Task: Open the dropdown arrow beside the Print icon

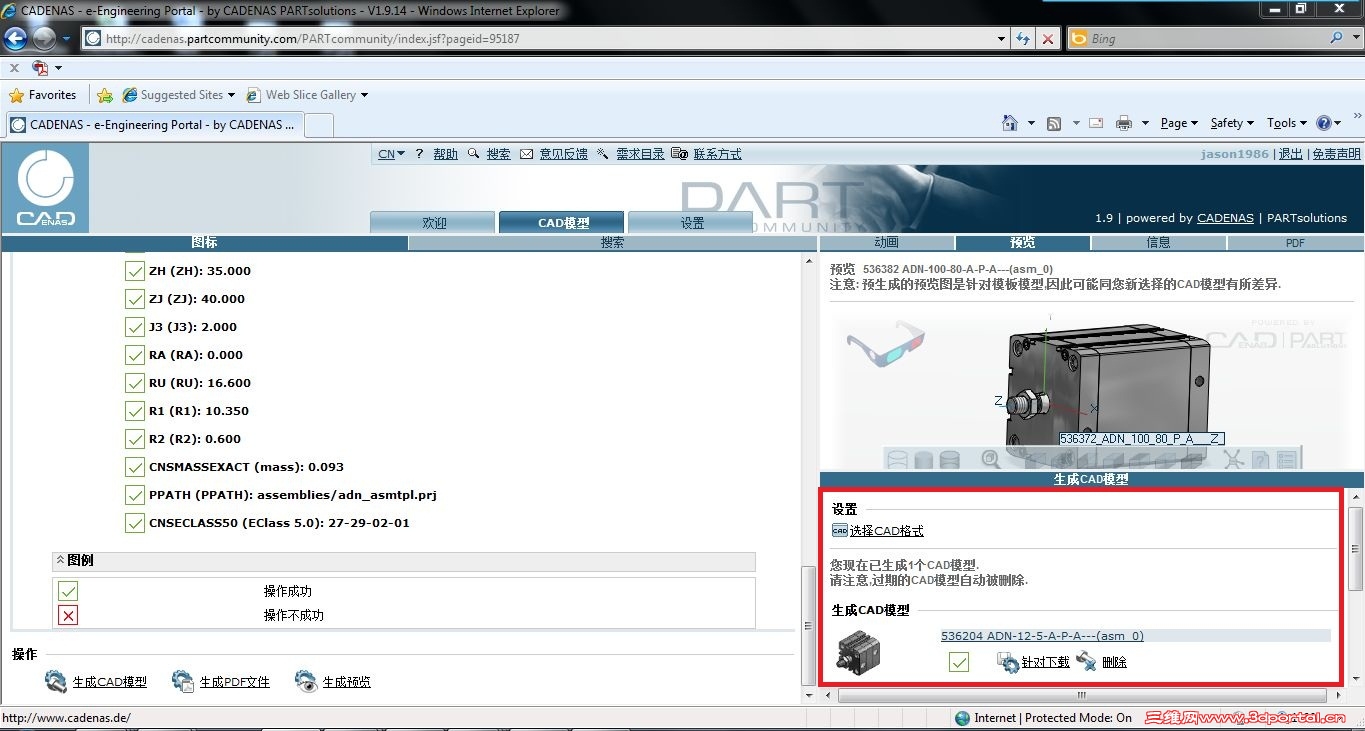Action: 1145,123
